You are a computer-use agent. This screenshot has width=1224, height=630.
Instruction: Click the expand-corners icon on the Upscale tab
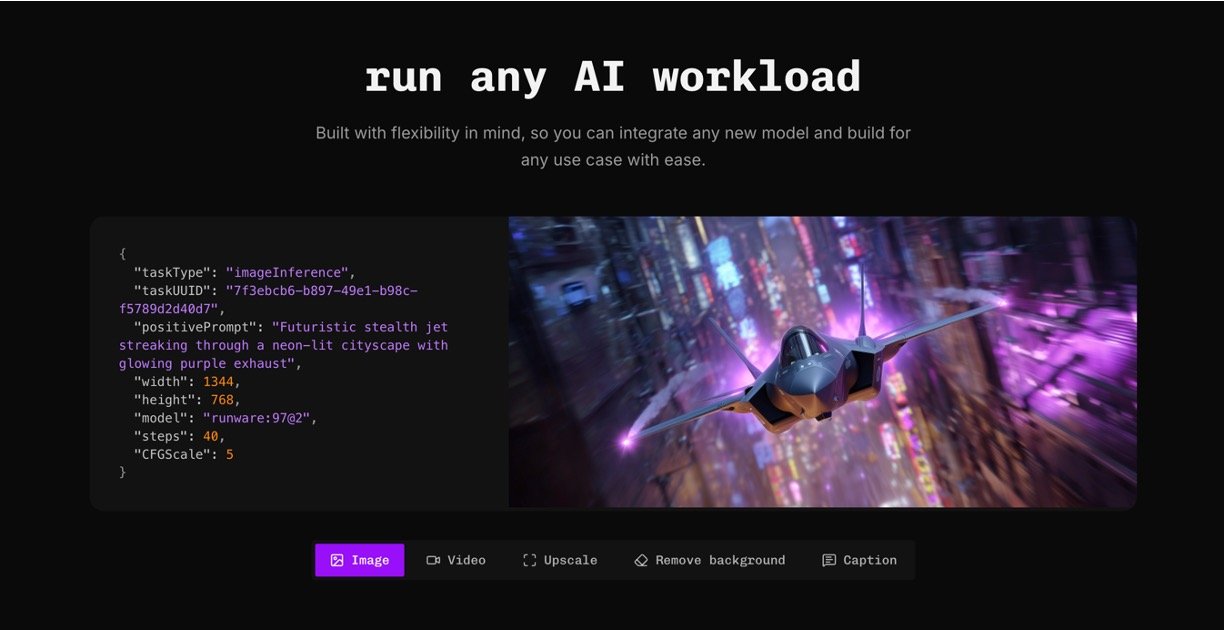coord(530,560)
